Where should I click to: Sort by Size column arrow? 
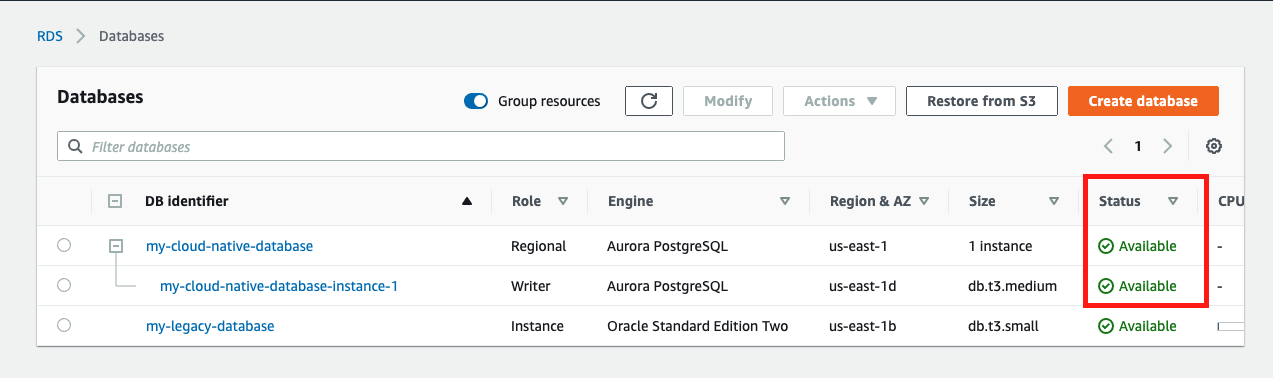click(1054, 201)
